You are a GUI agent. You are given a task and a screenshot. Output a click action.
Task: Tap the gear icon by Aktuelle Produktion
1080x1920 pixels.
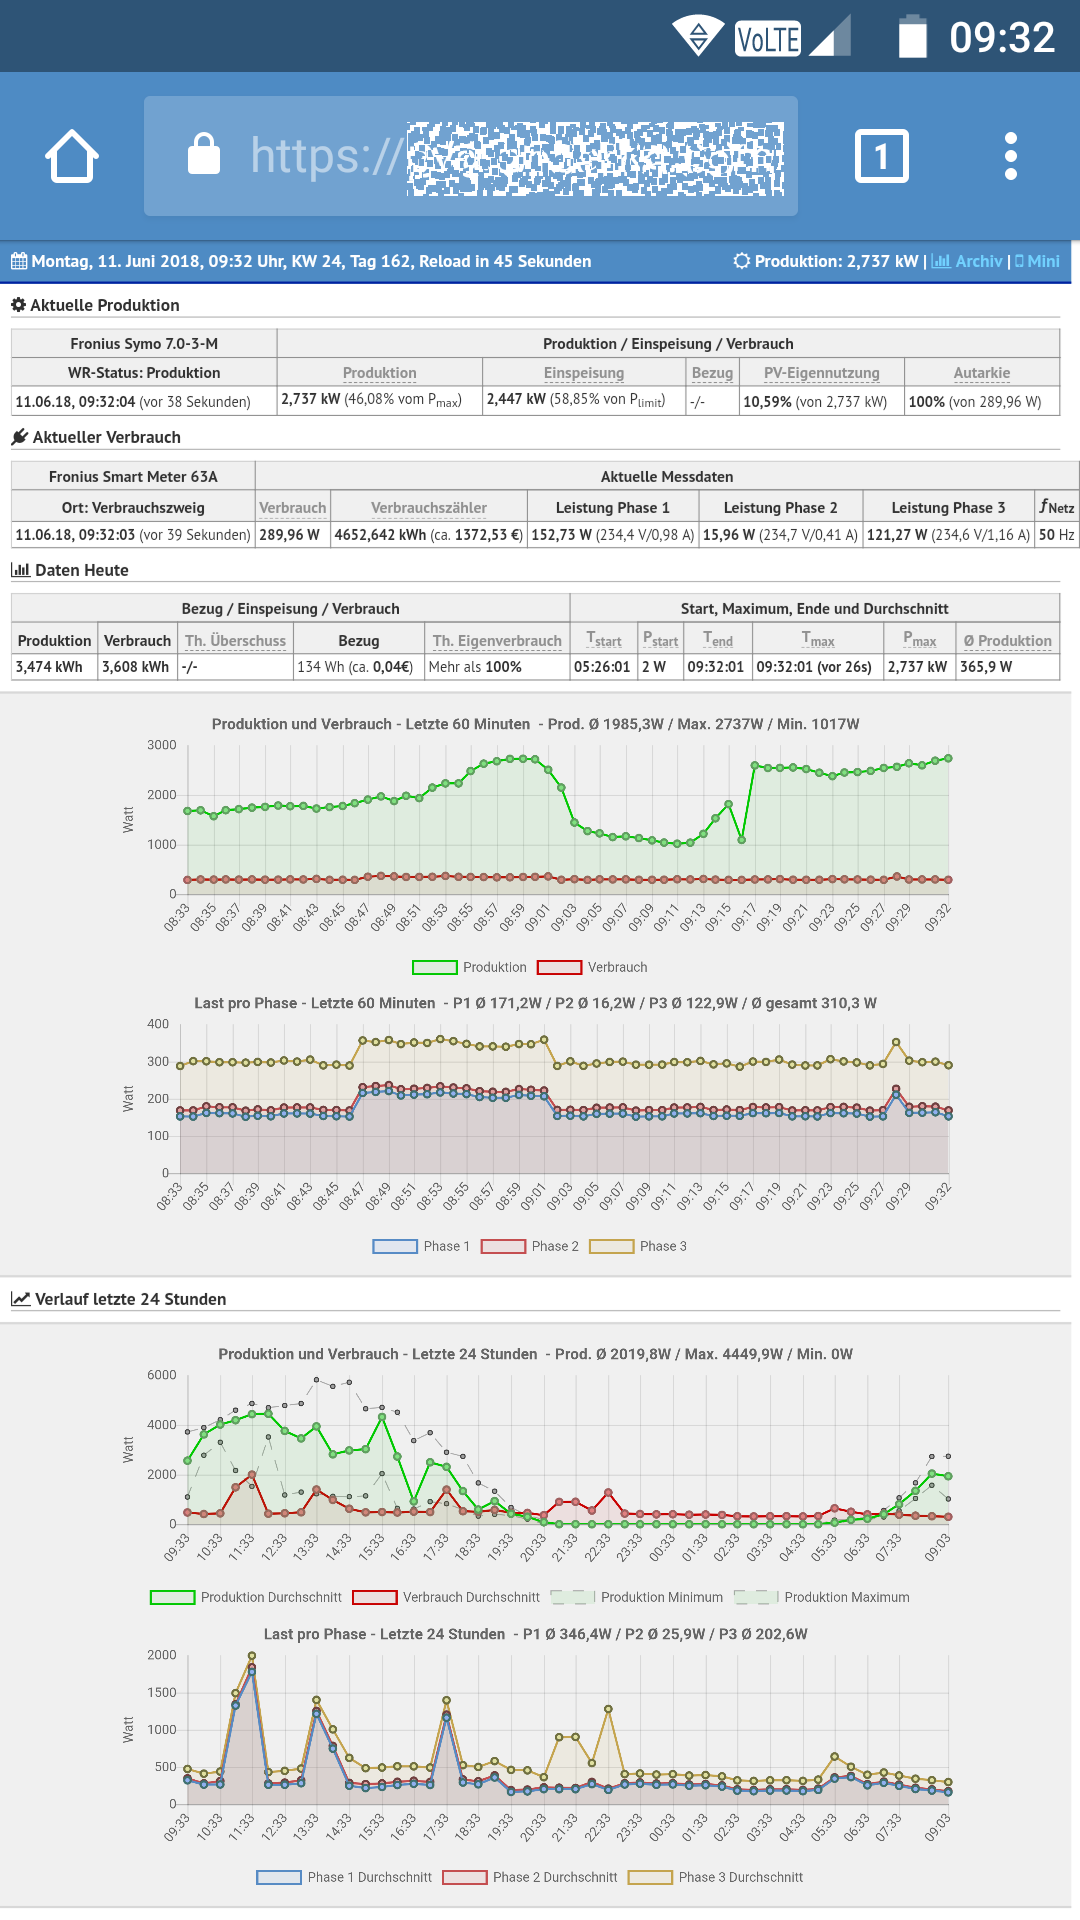tap(18, 305)
